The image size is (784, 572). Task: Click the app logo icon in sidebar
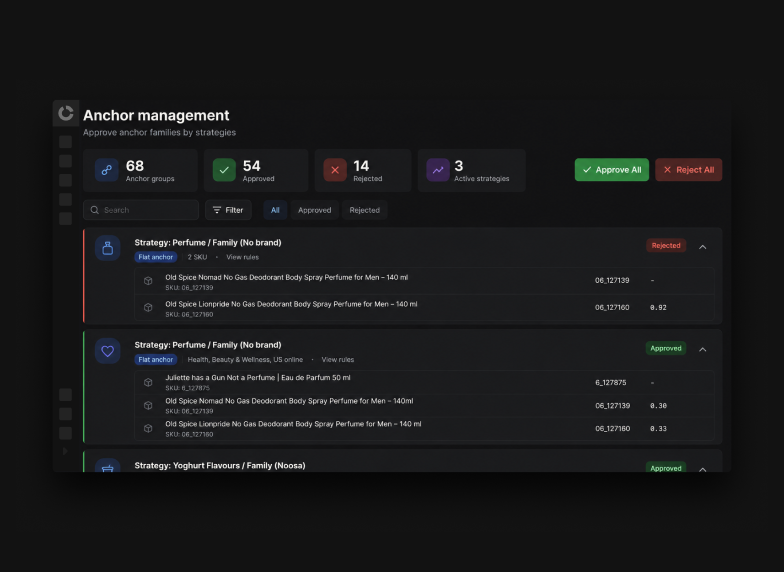point(66,113)
